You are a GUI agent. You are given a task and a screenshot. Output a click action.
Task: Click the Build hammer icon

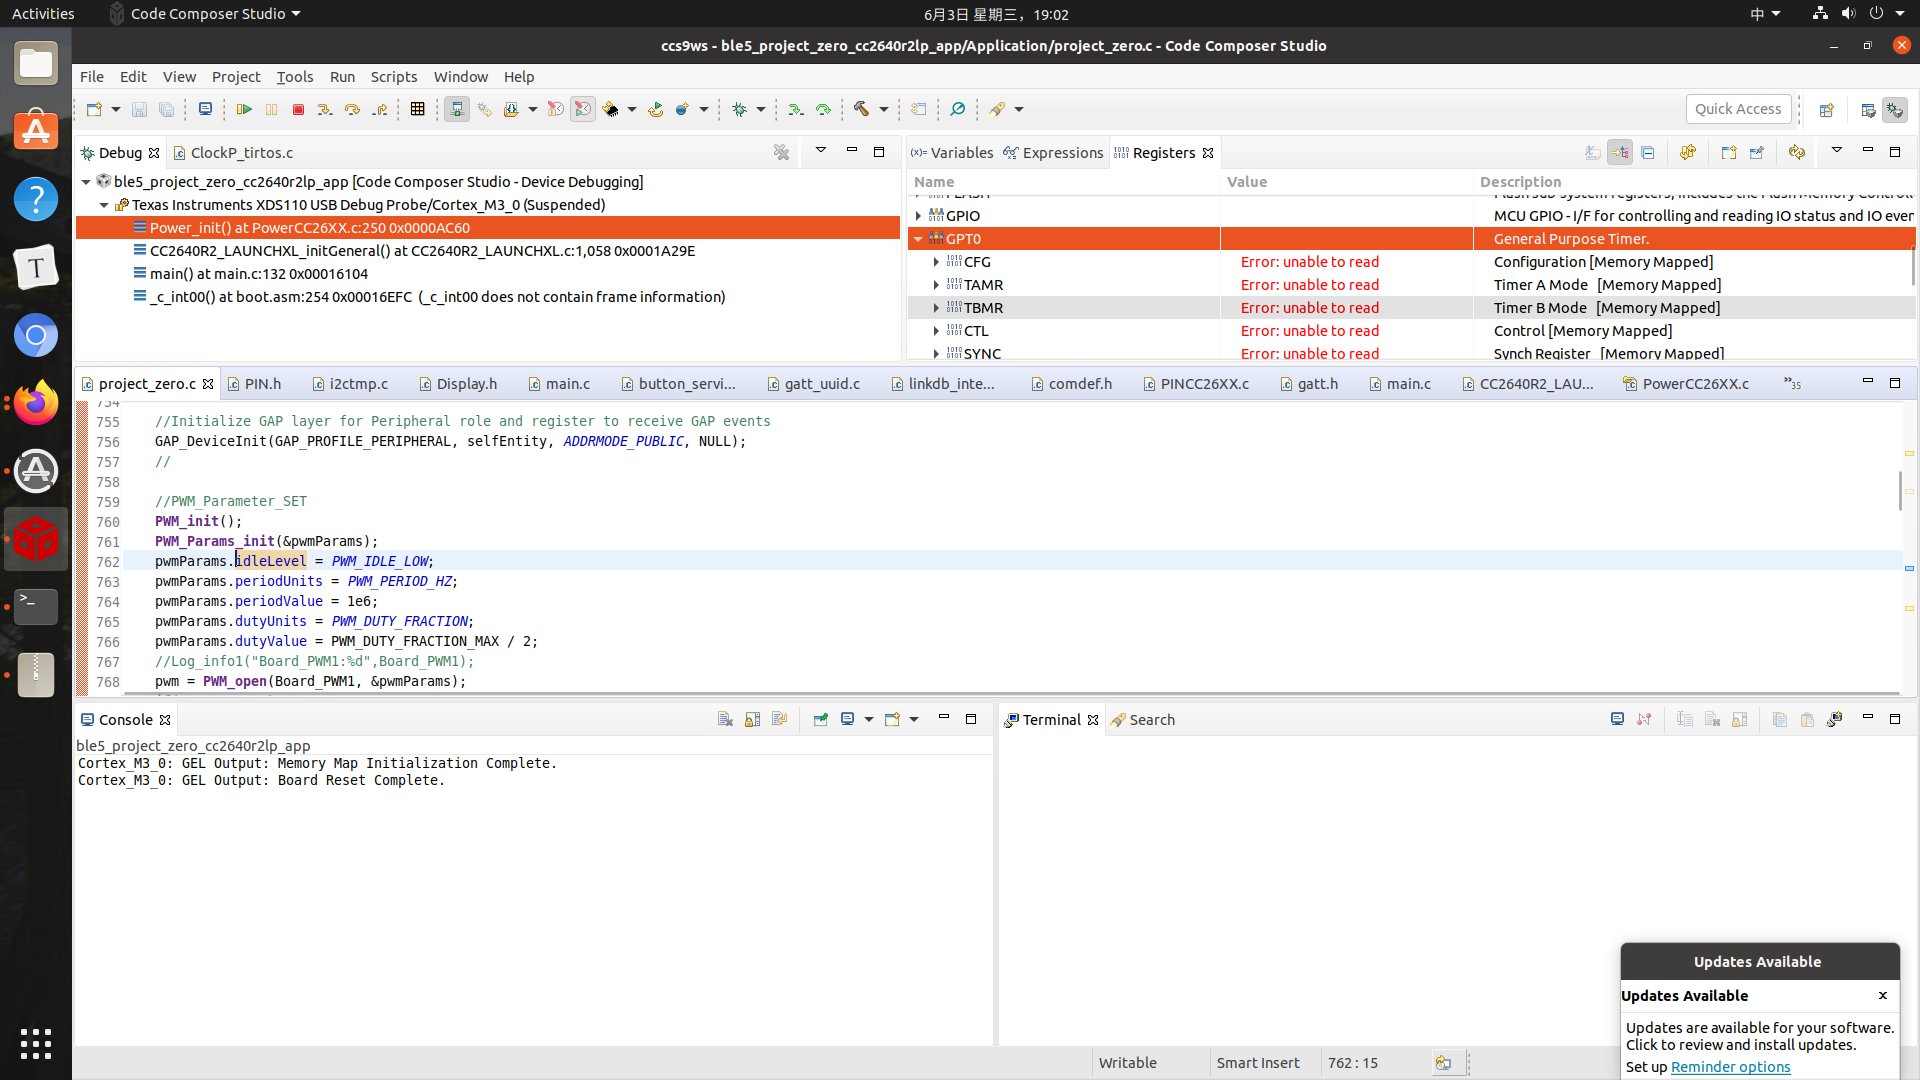click(x=861, y=109)
